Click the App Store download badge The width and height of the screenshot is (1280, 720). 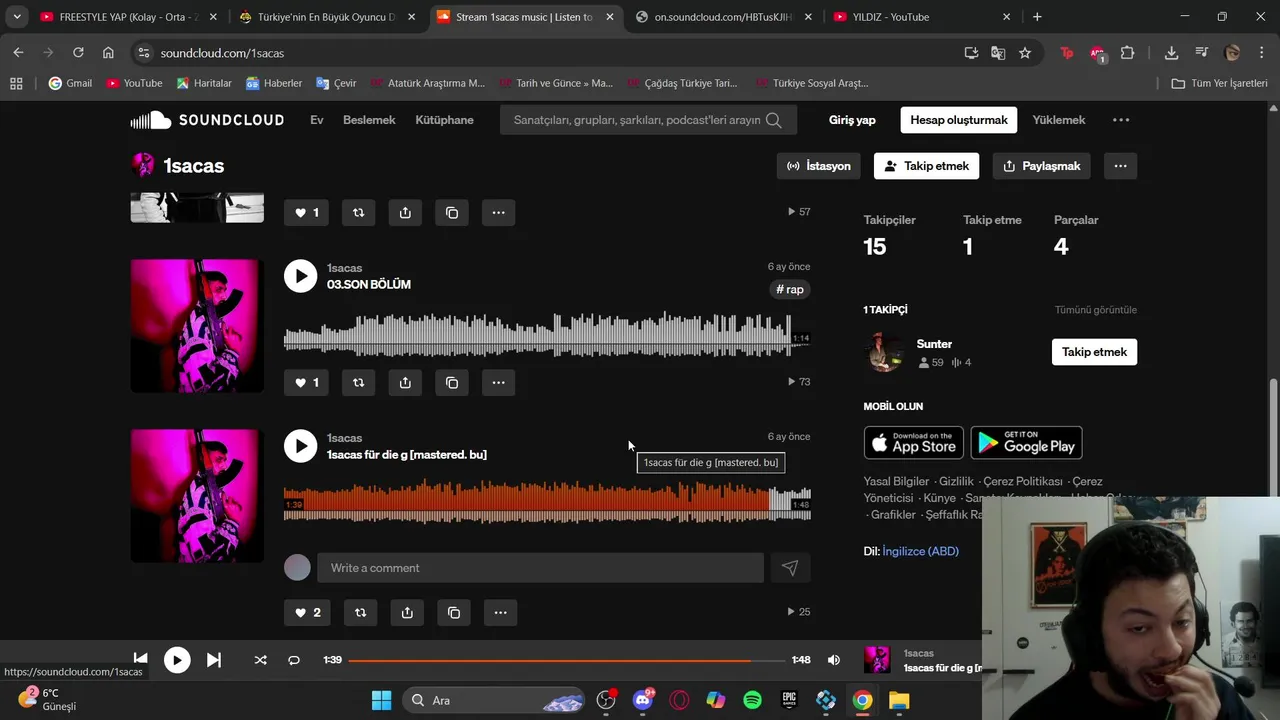914,443
